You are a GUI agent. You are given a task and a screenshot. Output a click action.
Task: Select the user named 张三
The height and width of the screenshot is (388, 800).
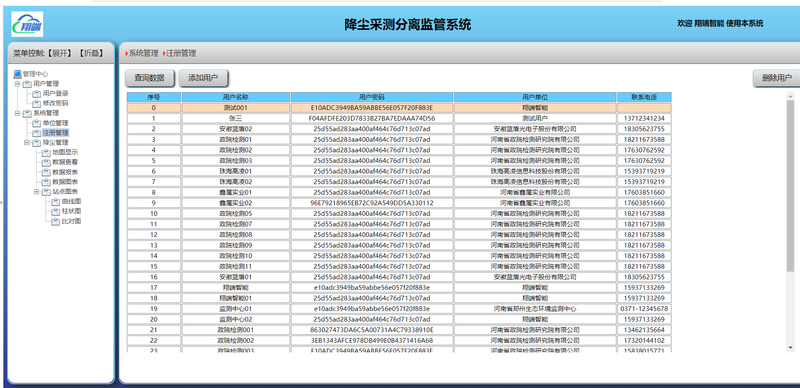236,118
